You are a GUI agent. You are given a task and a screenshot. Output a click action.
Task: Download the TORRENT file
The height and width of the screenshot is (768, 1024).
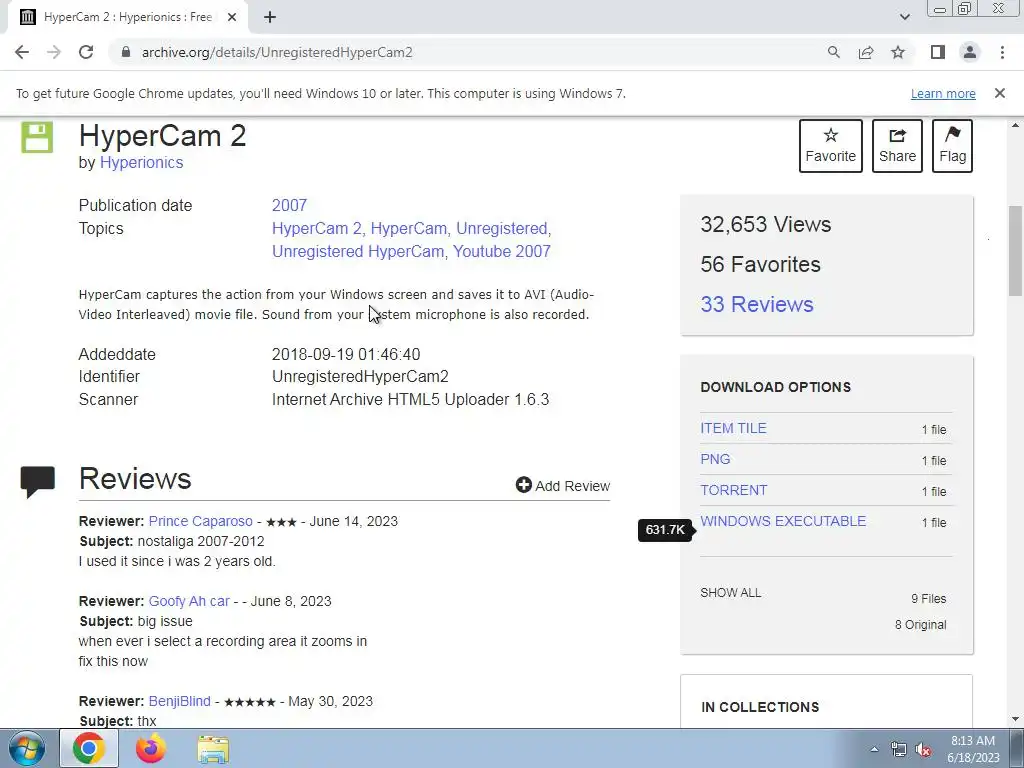click(733, 490)
